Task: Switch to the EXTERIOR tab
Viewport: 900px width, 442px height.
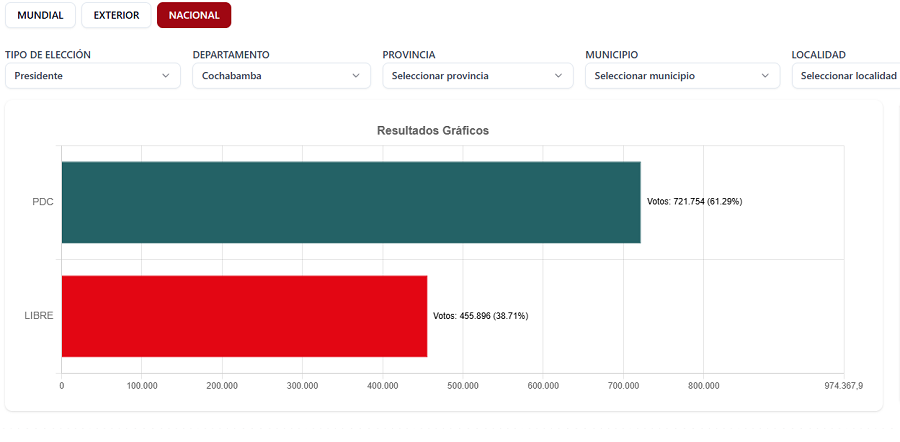Action: (x=116, y=15)
